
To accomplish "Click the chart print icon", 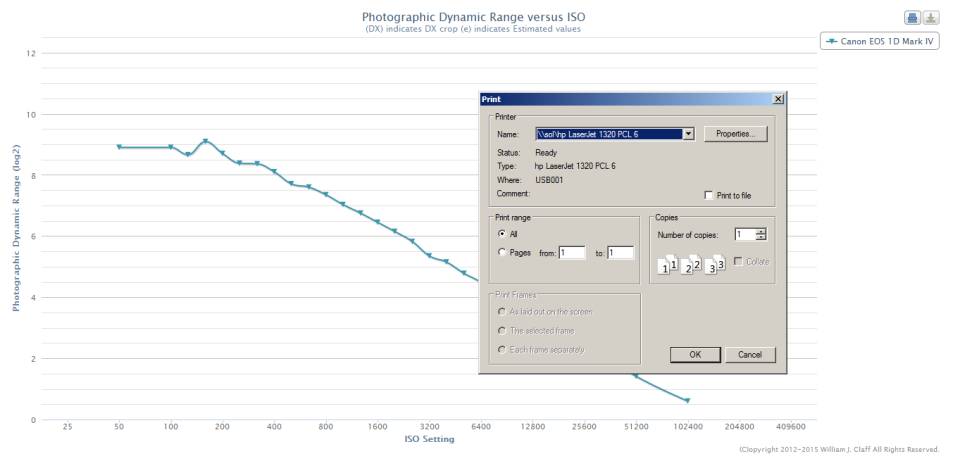I will pyautogui.click(x=912, y=18).
